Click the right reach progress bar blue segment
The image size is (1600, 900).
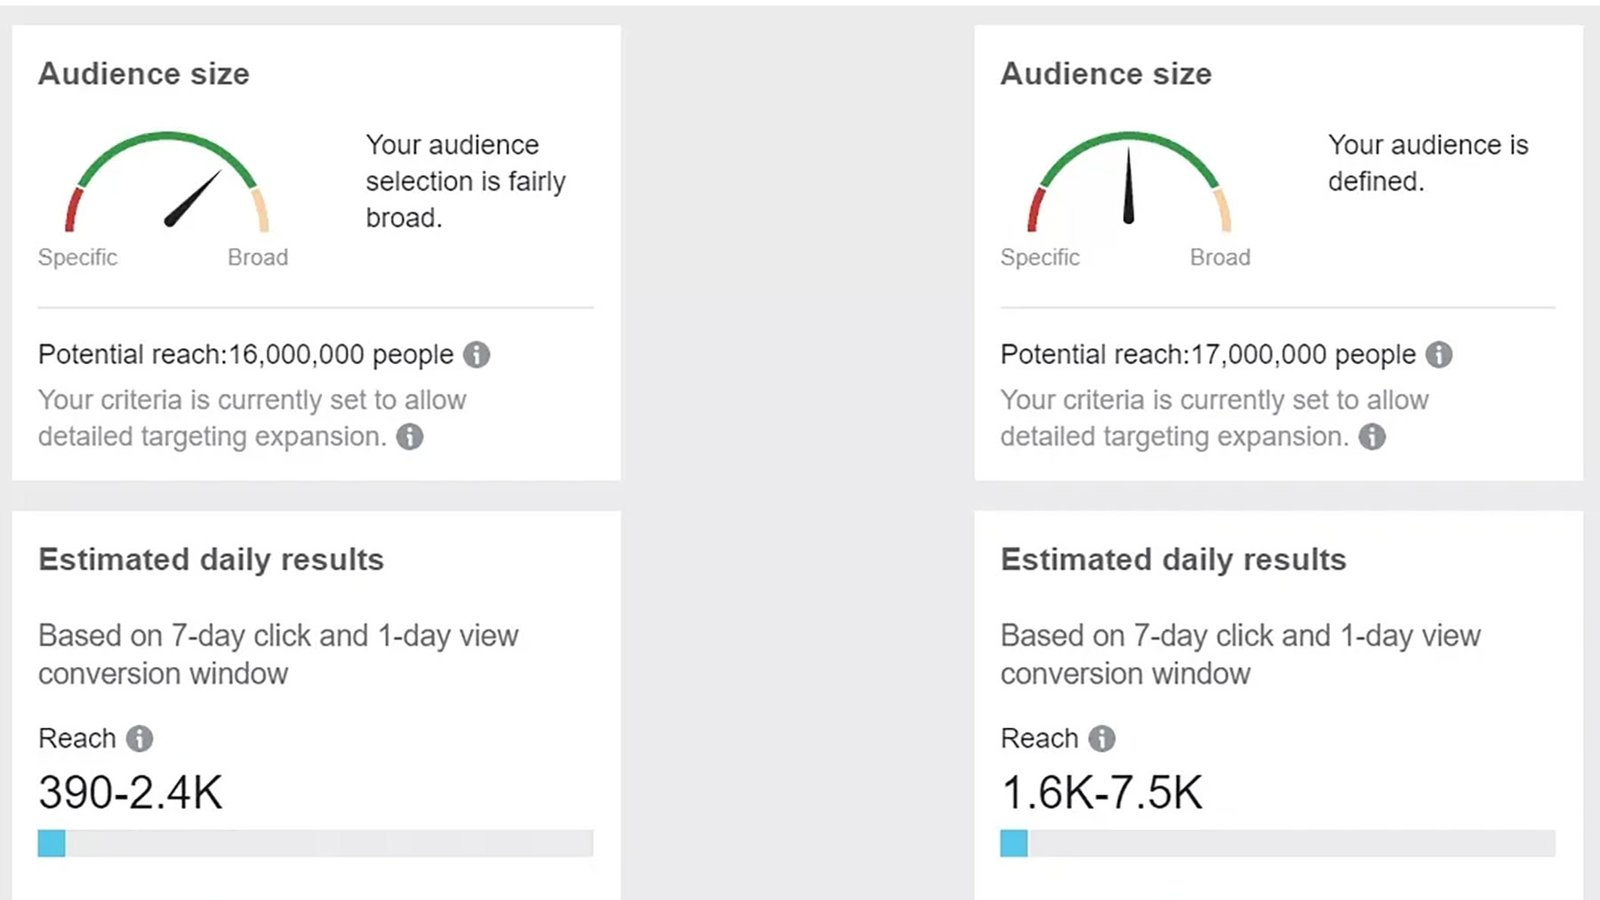tap(1014, 843)
